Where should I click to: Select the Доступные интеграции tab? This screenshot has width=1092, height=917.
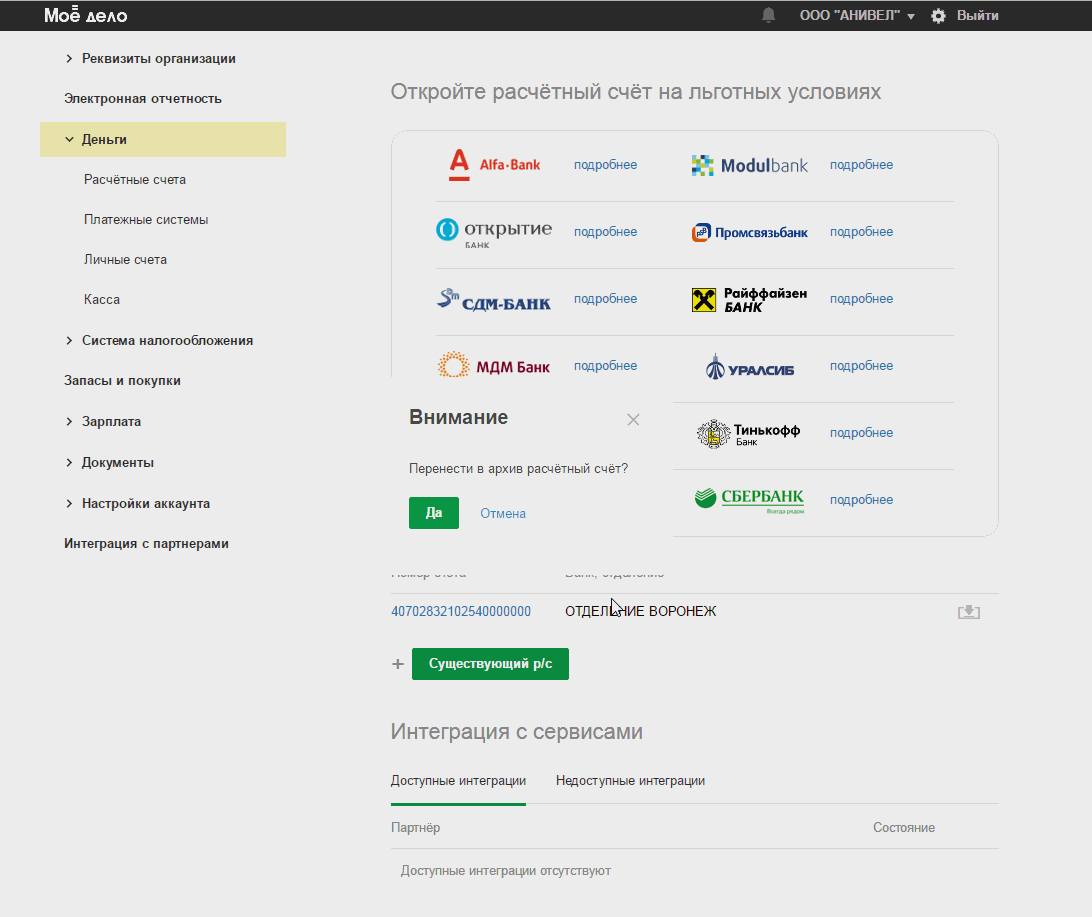pos(458,781)
